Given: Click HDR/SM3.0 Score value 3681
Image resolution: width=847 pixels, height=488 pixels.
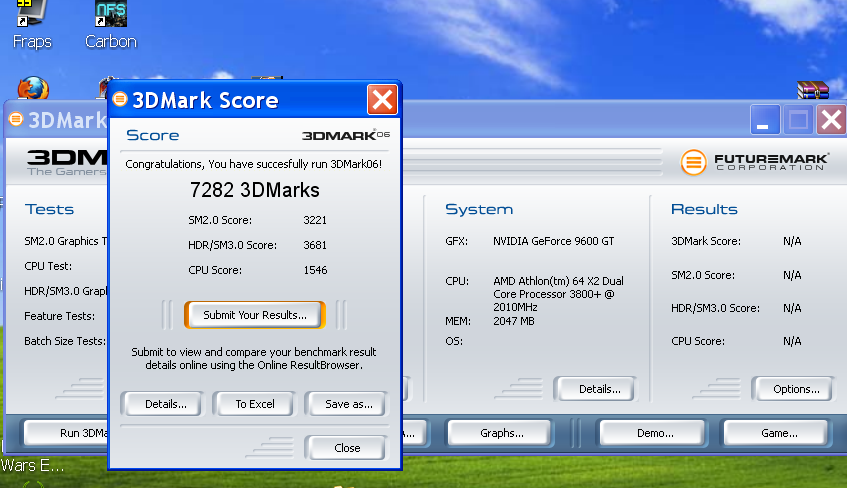Looking at the screenshot, I should 315,245.
